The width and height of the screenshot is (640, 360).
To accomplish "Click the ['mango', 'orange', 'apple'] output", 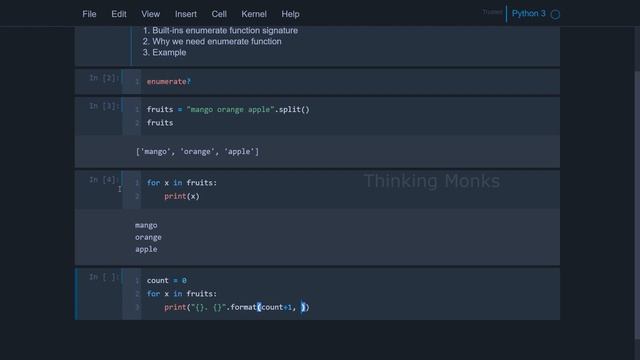I will pos(197,151).
